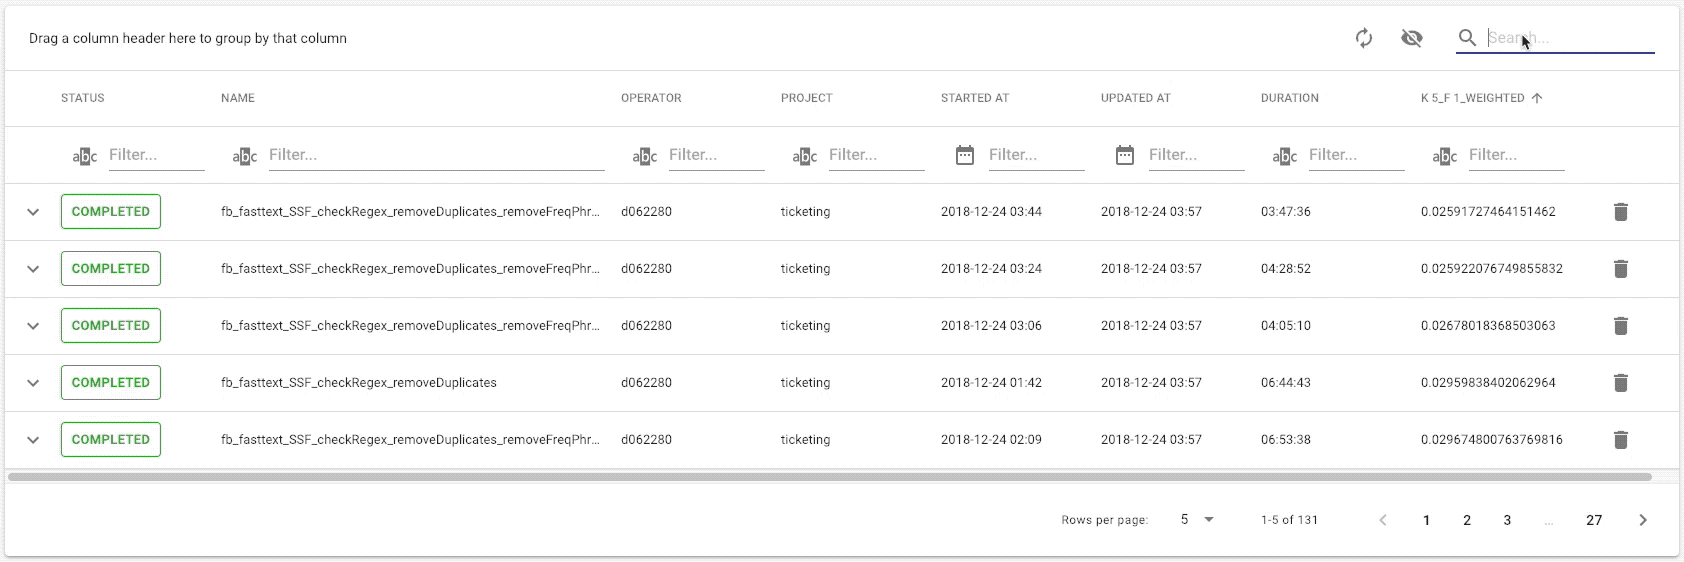Viewport: 1684px width, 562px height.
Task: Click the refresh table icon
Action: tap(1363, 38)
